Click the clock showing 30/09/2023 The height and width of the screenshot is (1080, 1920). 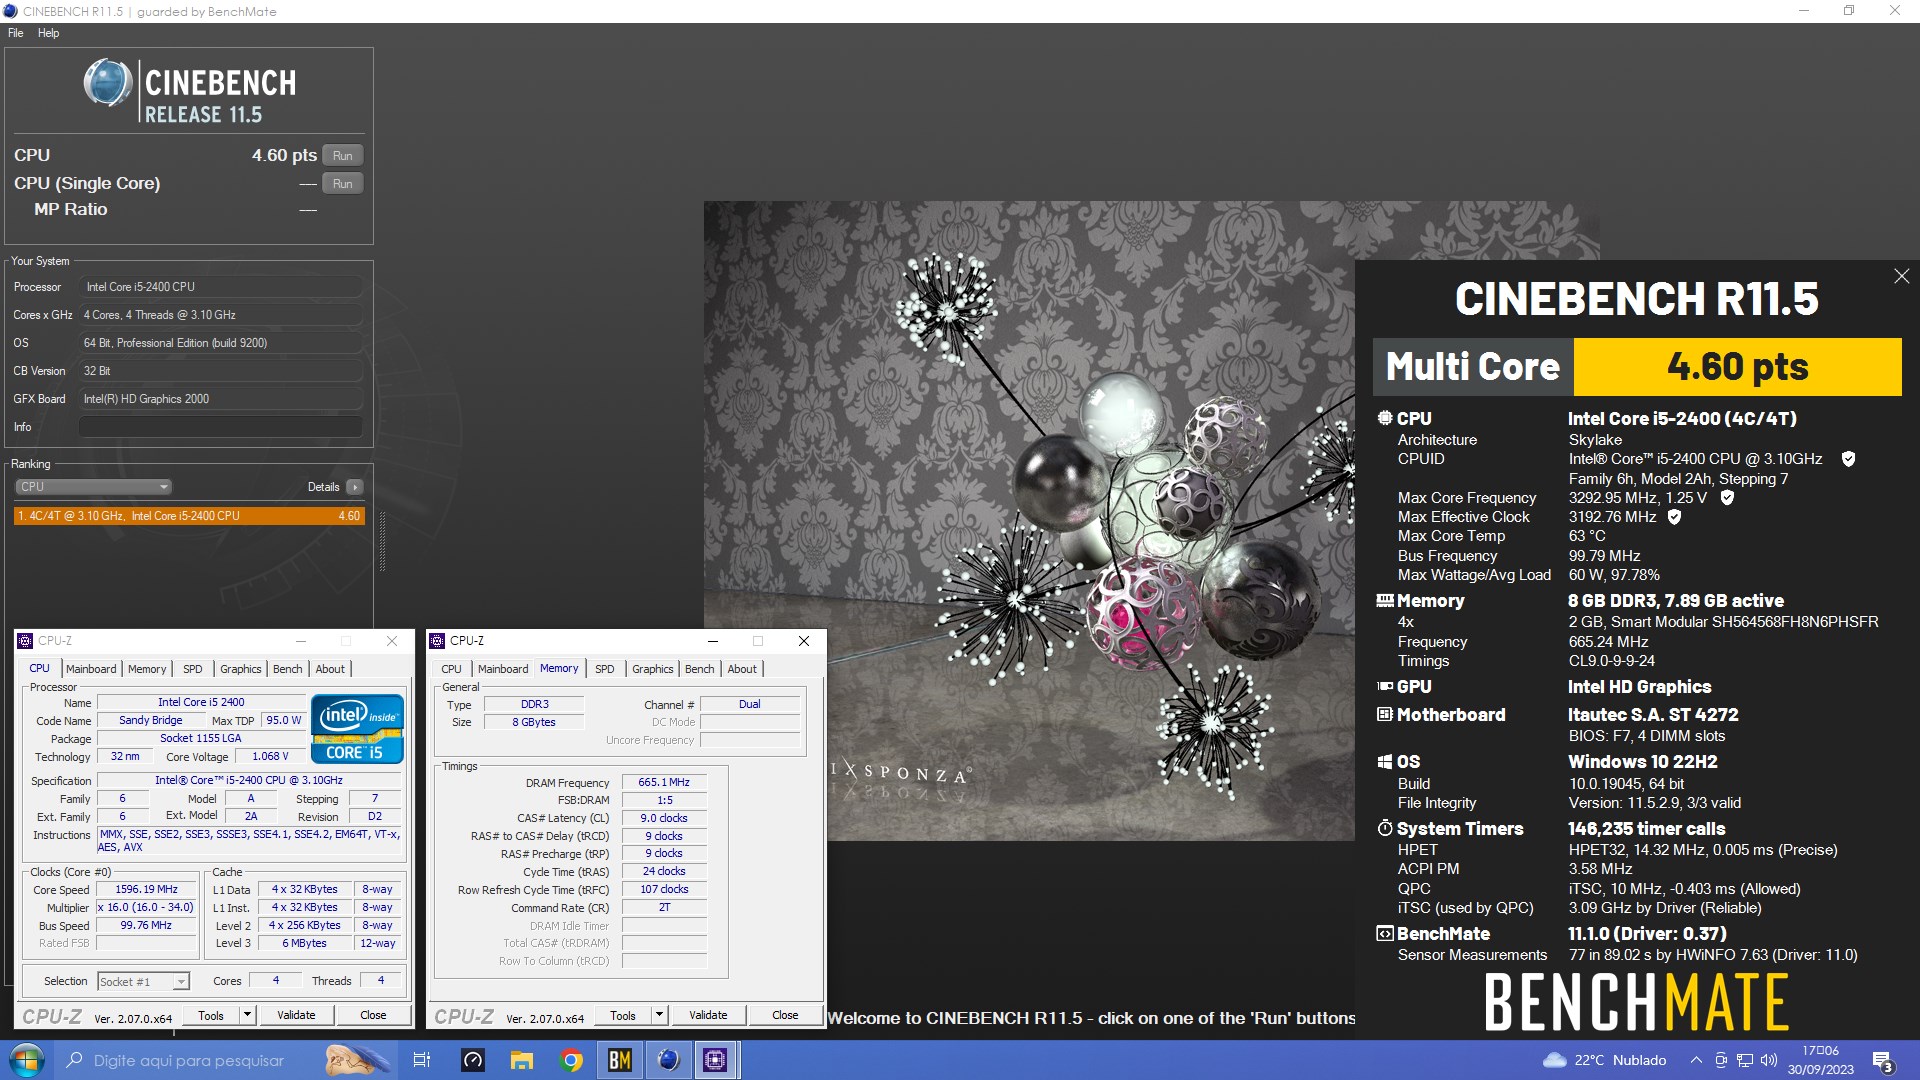[1820, 1060]
